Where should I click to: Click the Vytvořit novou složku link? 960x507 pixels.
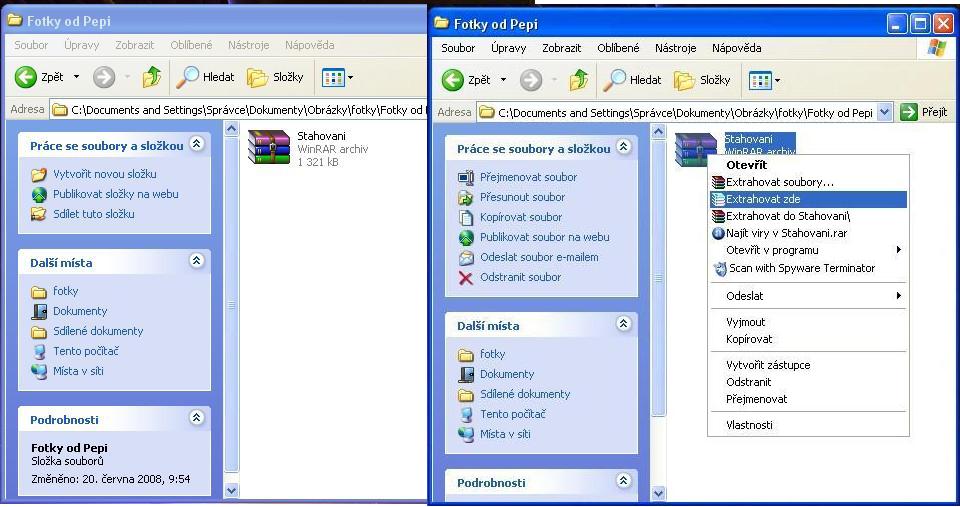(105, 174)
